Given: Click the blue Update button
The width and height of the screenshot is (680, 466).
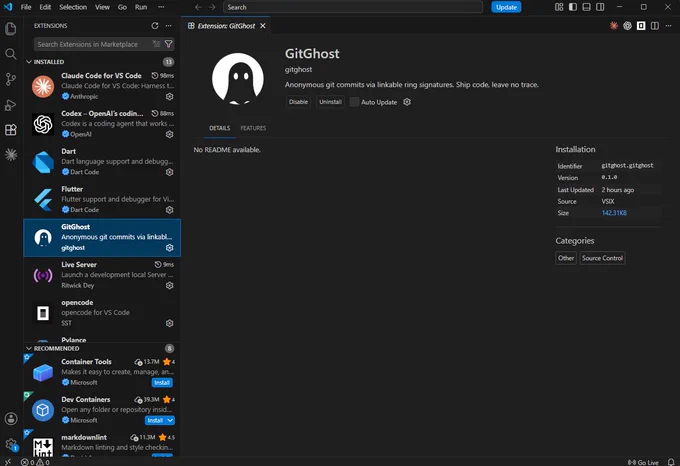Looking at the screenshot, I should [506, 7].
